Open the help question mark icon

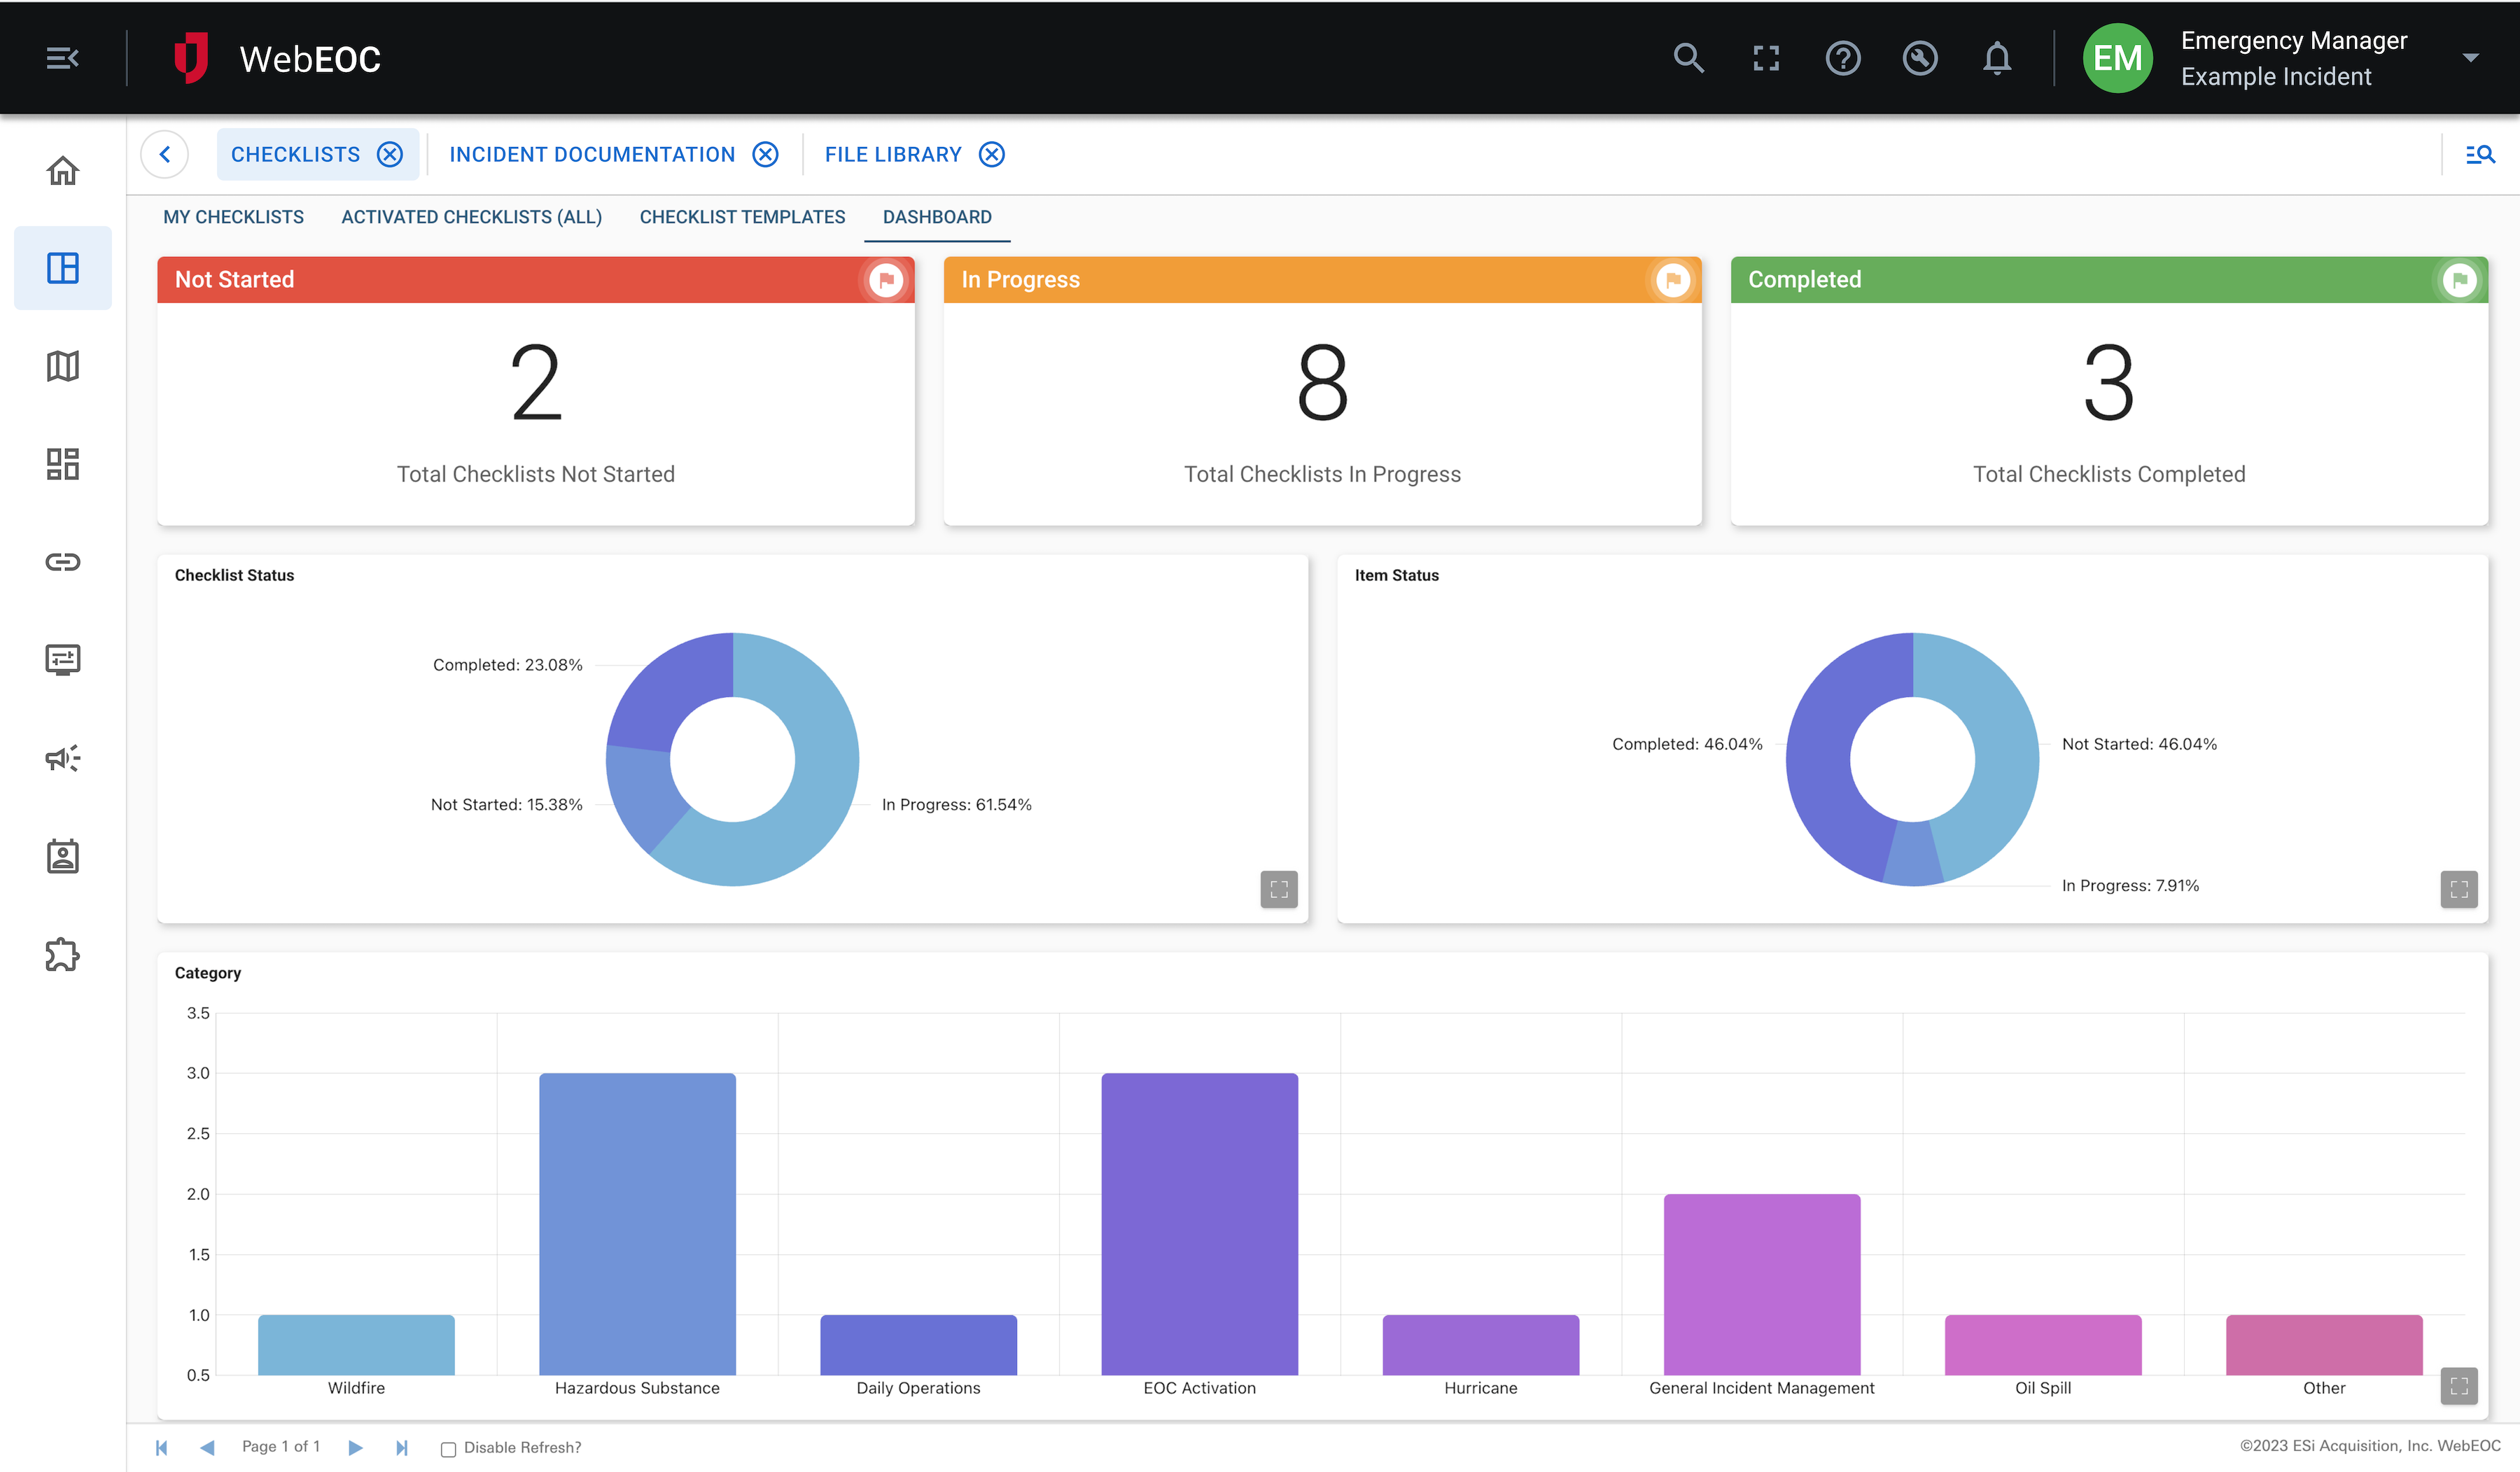tap(1842, 58)
